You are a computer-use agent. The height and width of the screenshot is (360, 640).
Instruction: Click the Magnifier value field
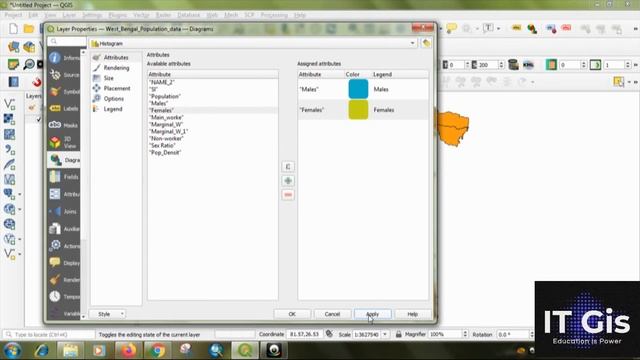445,334
